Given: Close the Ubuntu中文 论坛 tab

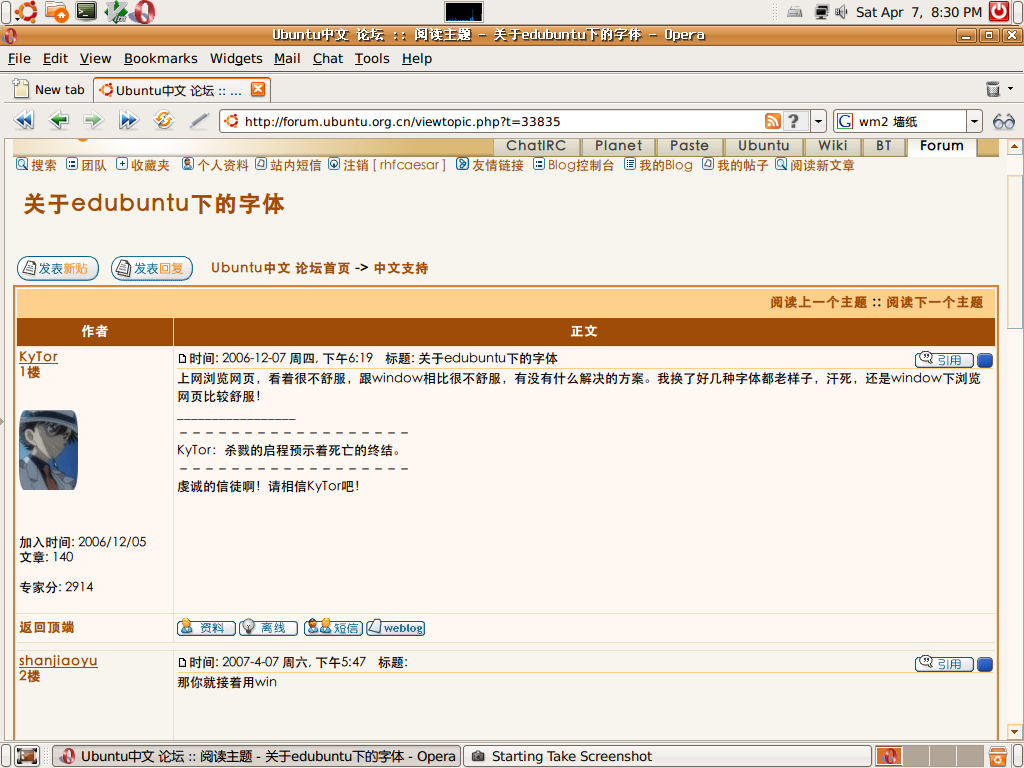Looking at the screenshot, I should coord(258,89).
